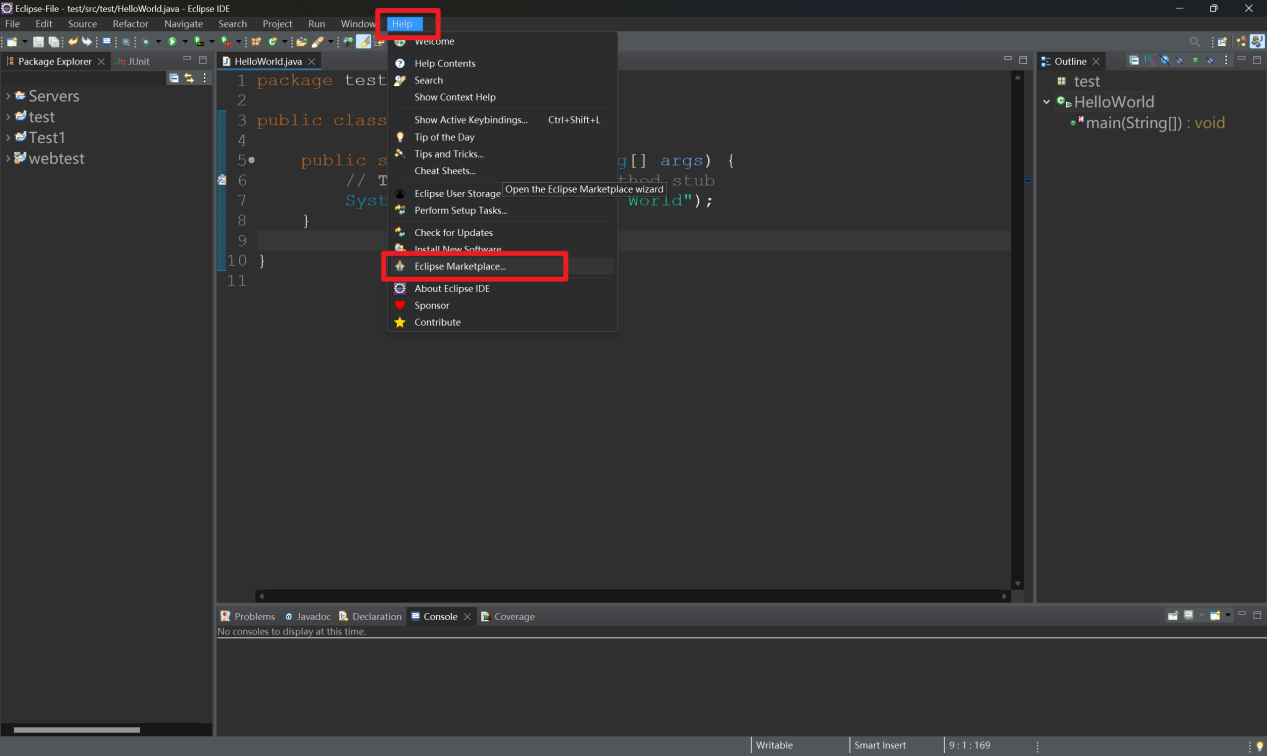Select the Java perspective icon

point(1257,42)
